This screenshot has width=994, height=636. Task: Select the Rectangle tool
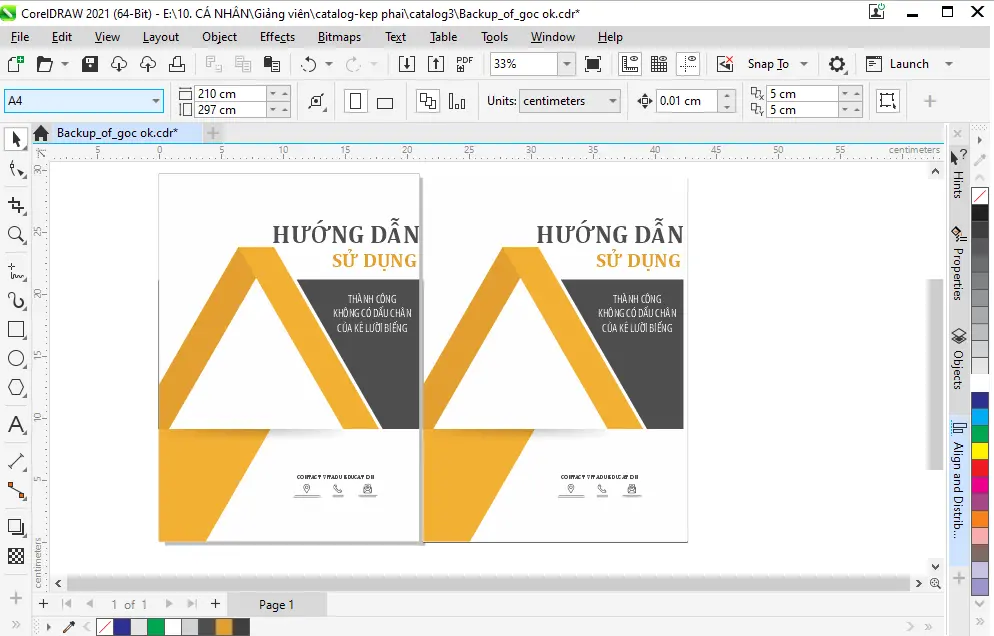14,330
